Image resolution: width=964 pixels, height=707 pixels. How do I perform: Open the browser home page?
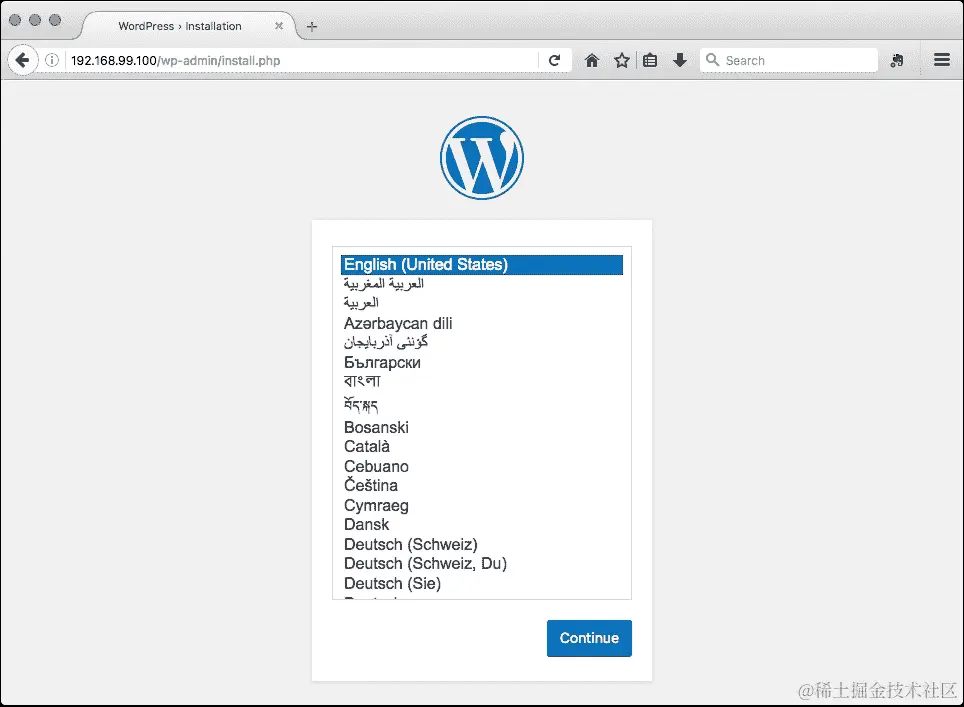591,59
